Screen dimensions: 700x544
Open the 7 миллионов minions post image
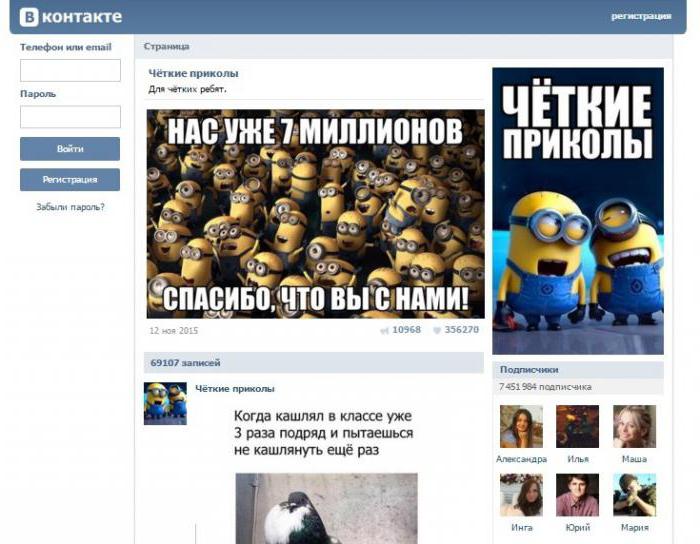tap(316, 214)
